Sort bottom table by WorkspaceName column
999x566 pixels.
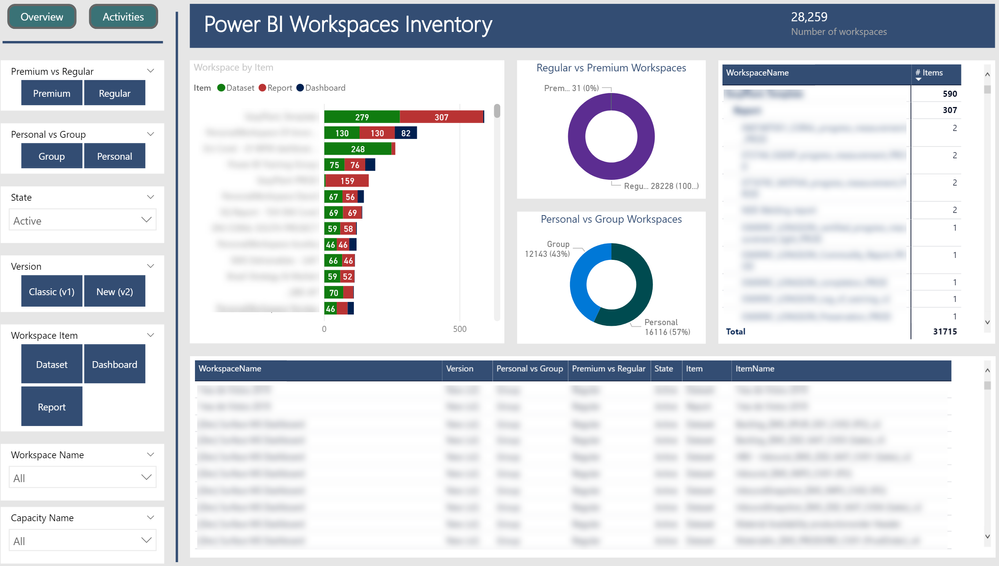pos(319,370)
